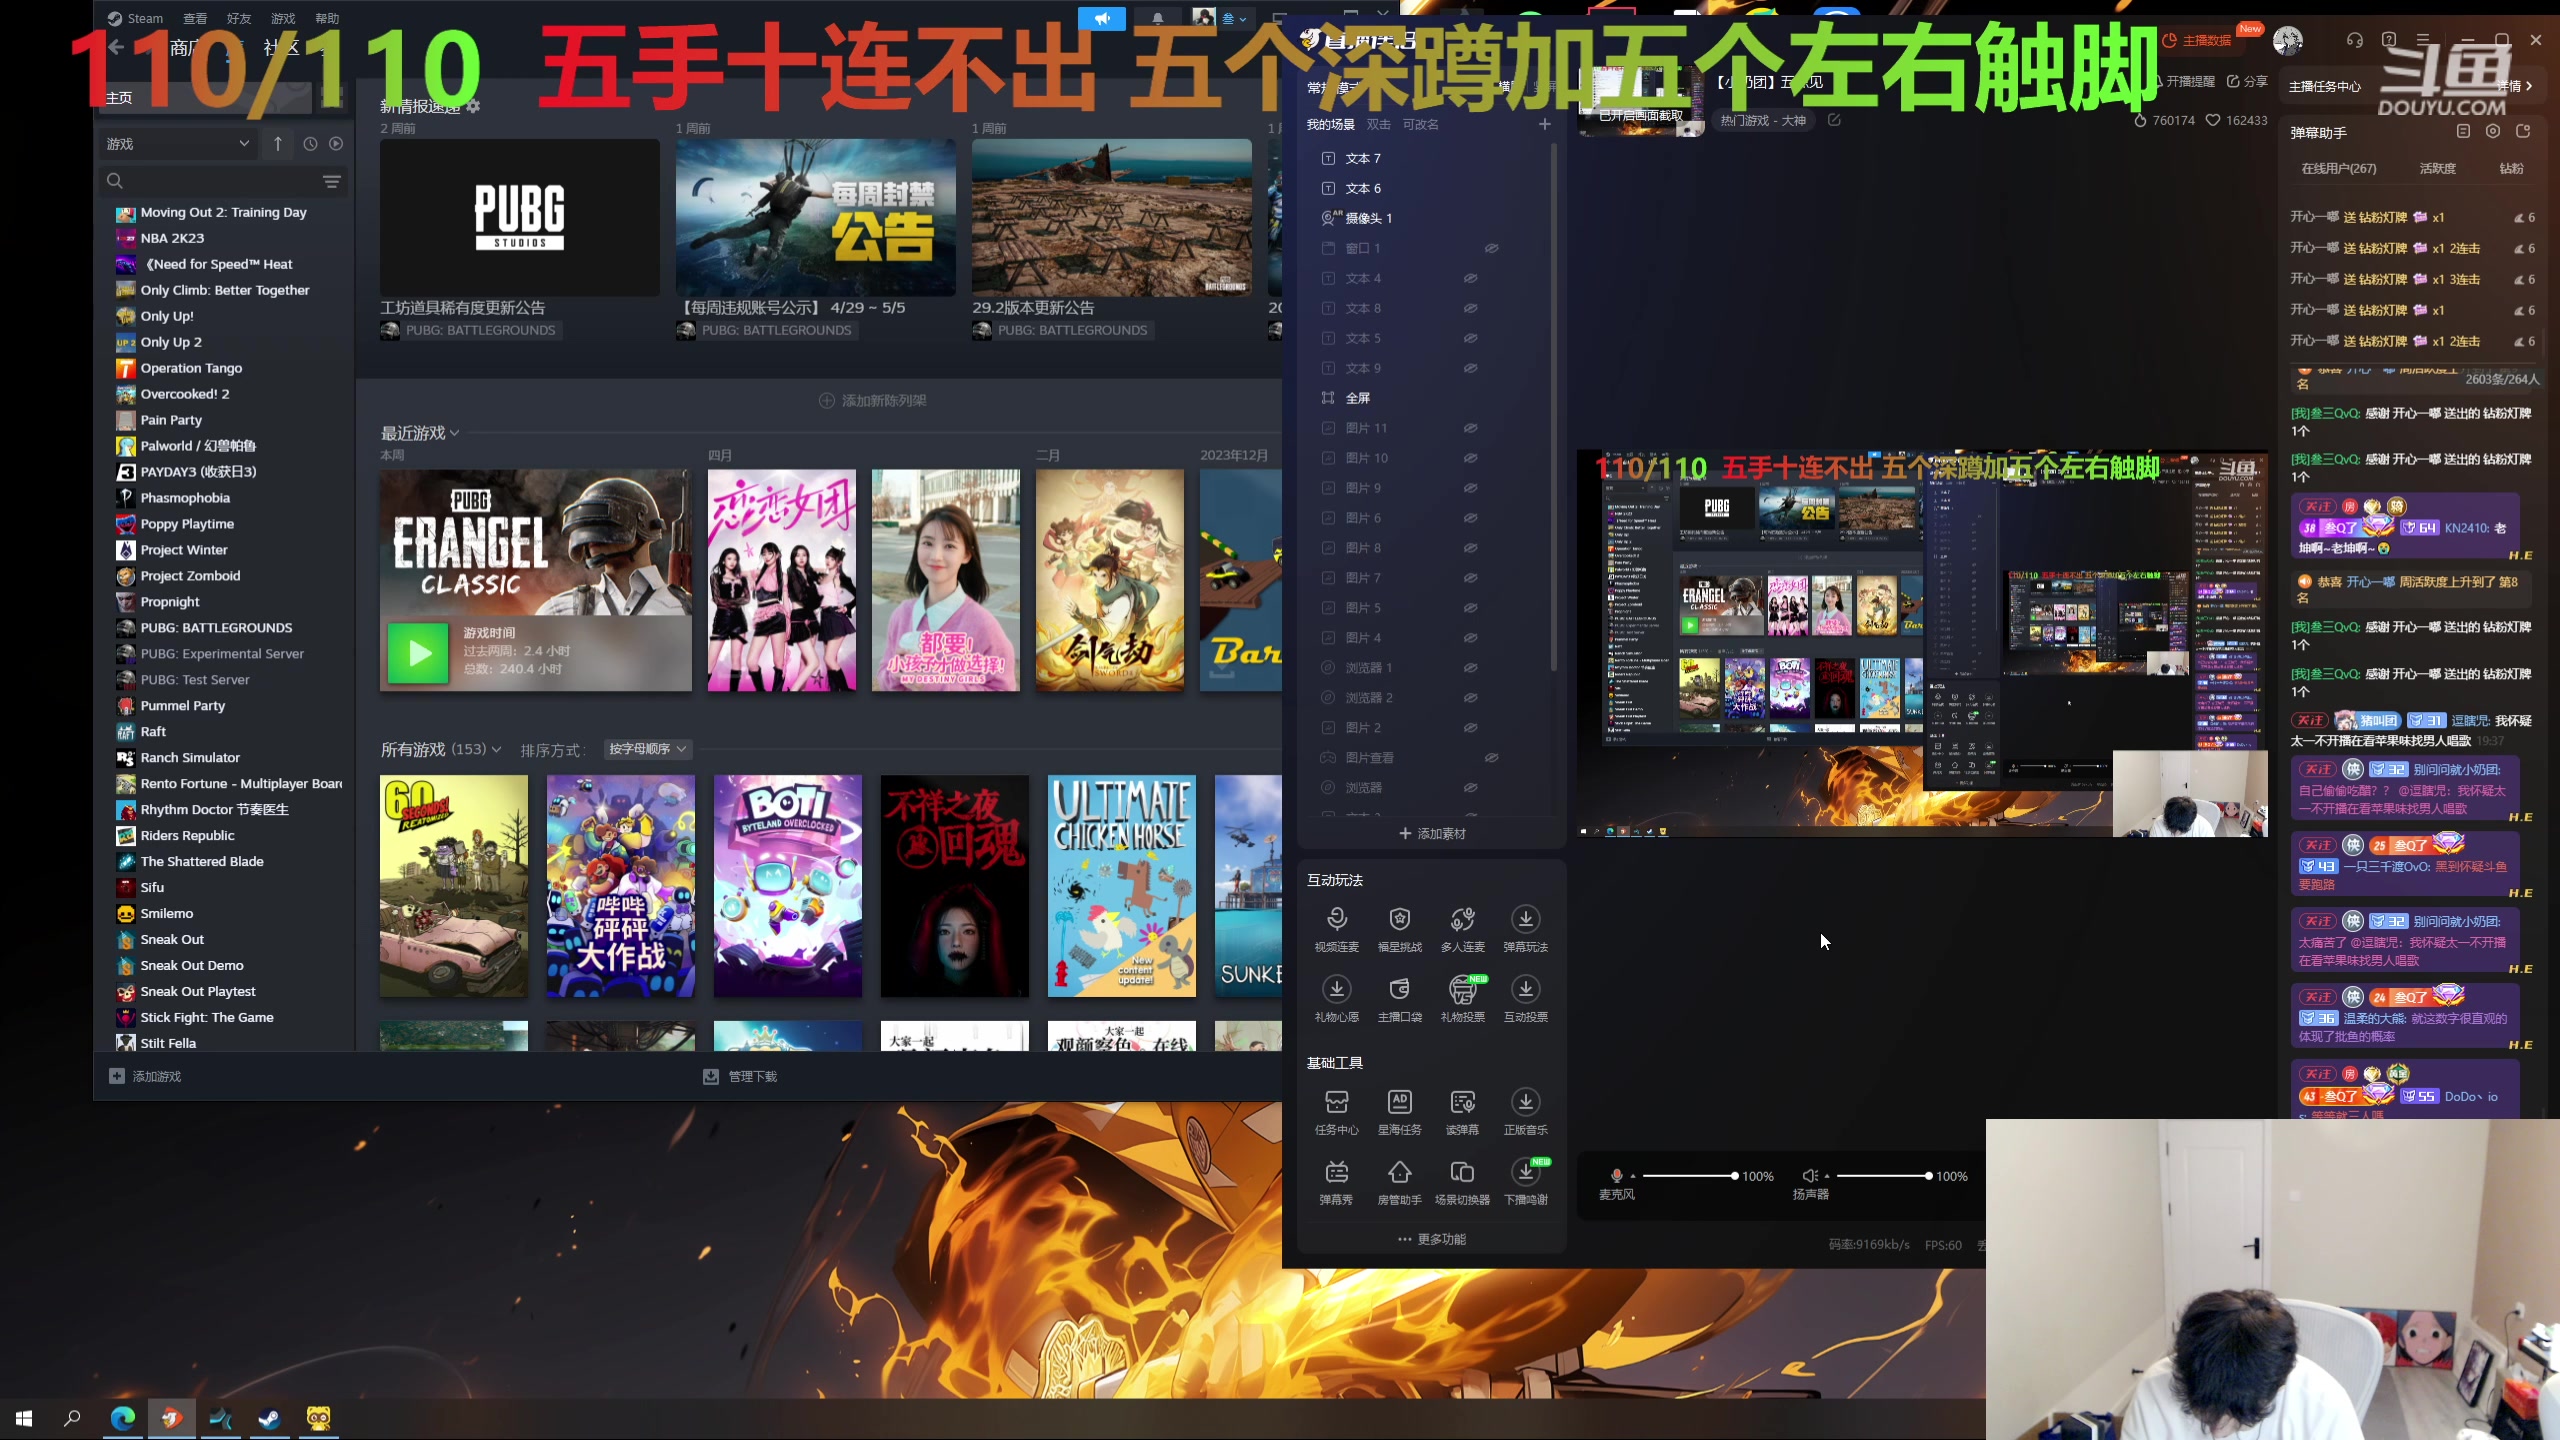
Task: Open the 星海任务 tool
Action: click(x=1399, y=1102)
